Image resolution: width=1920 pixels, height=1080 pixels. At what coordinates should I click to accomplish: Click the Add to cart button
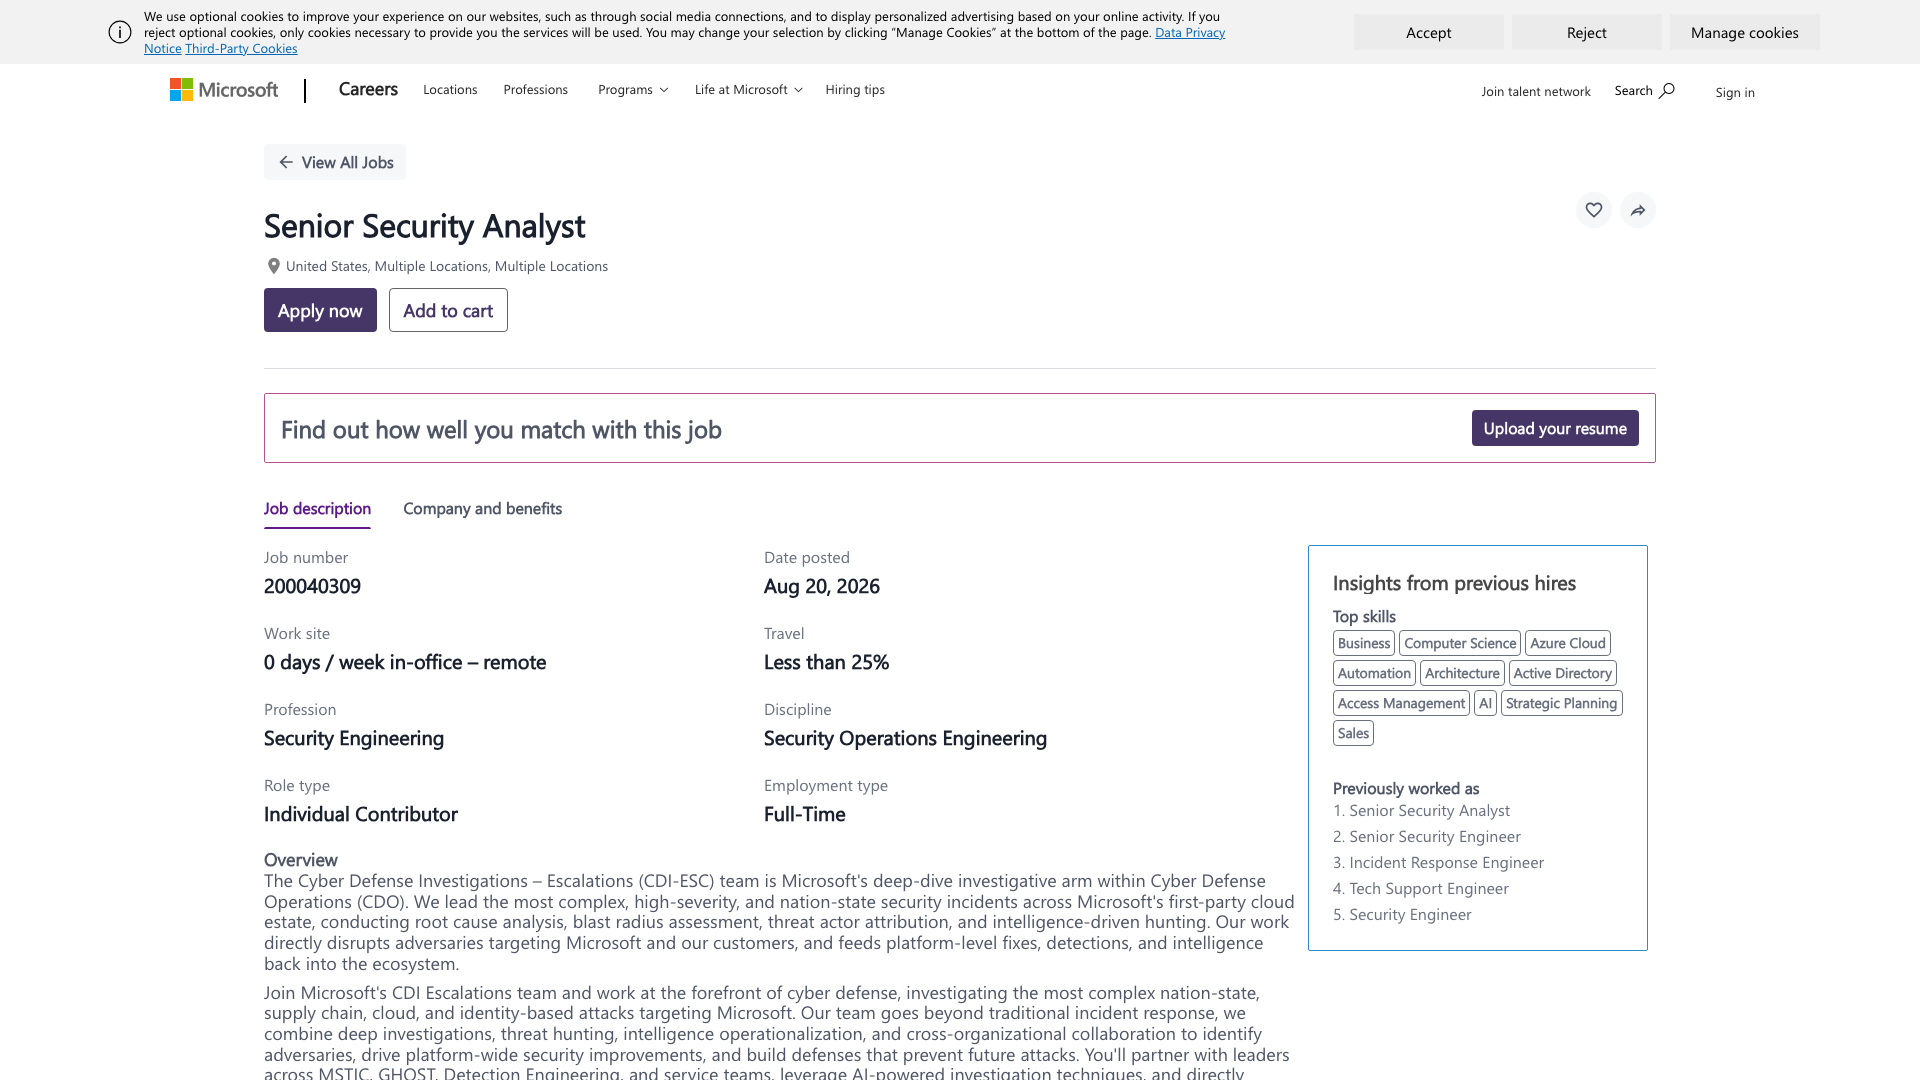click(x=448, y=310)
